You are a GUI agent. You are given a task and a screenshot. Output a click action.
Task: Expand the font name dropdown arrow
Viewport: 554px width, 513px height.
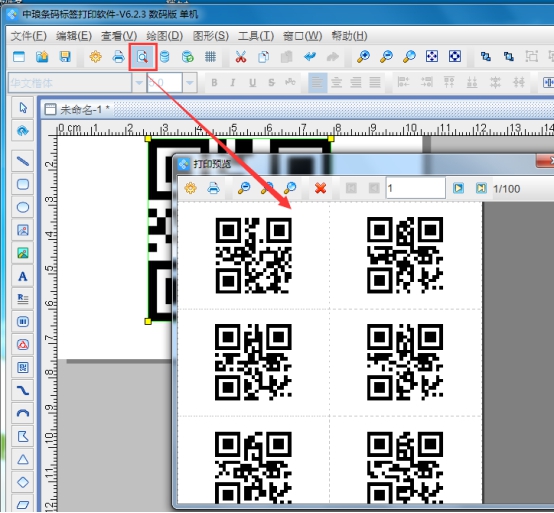coord(139,83)
